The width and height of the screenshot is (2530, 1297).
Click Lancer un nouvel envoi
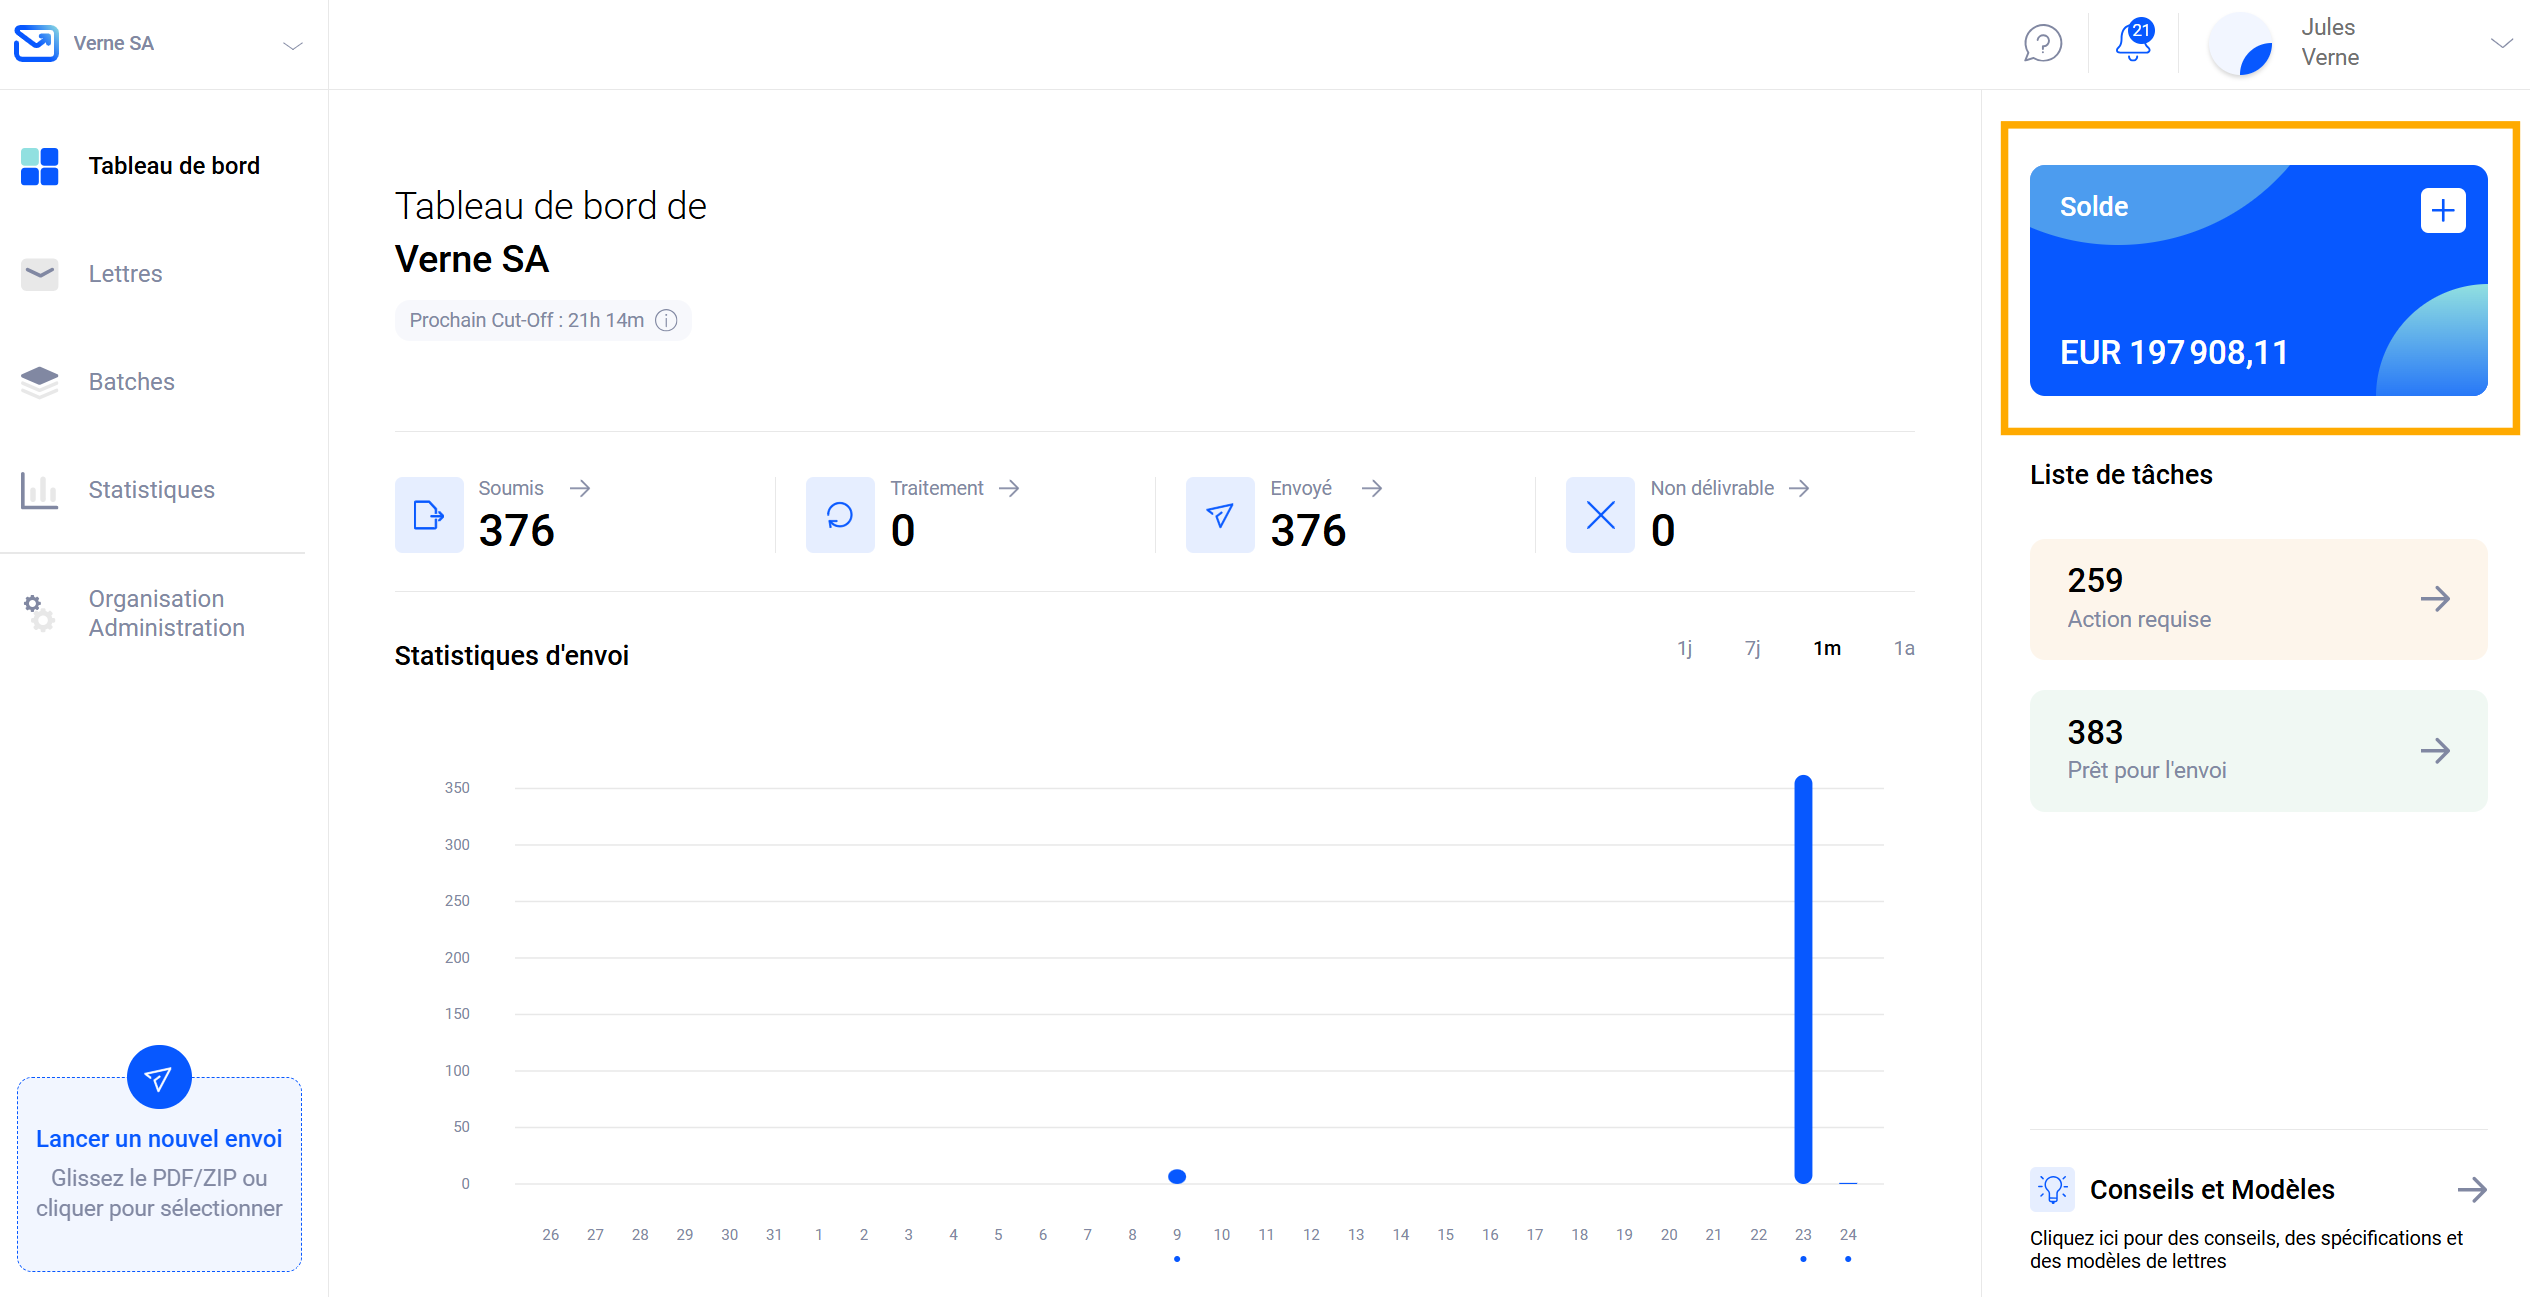coord(159,1139)
